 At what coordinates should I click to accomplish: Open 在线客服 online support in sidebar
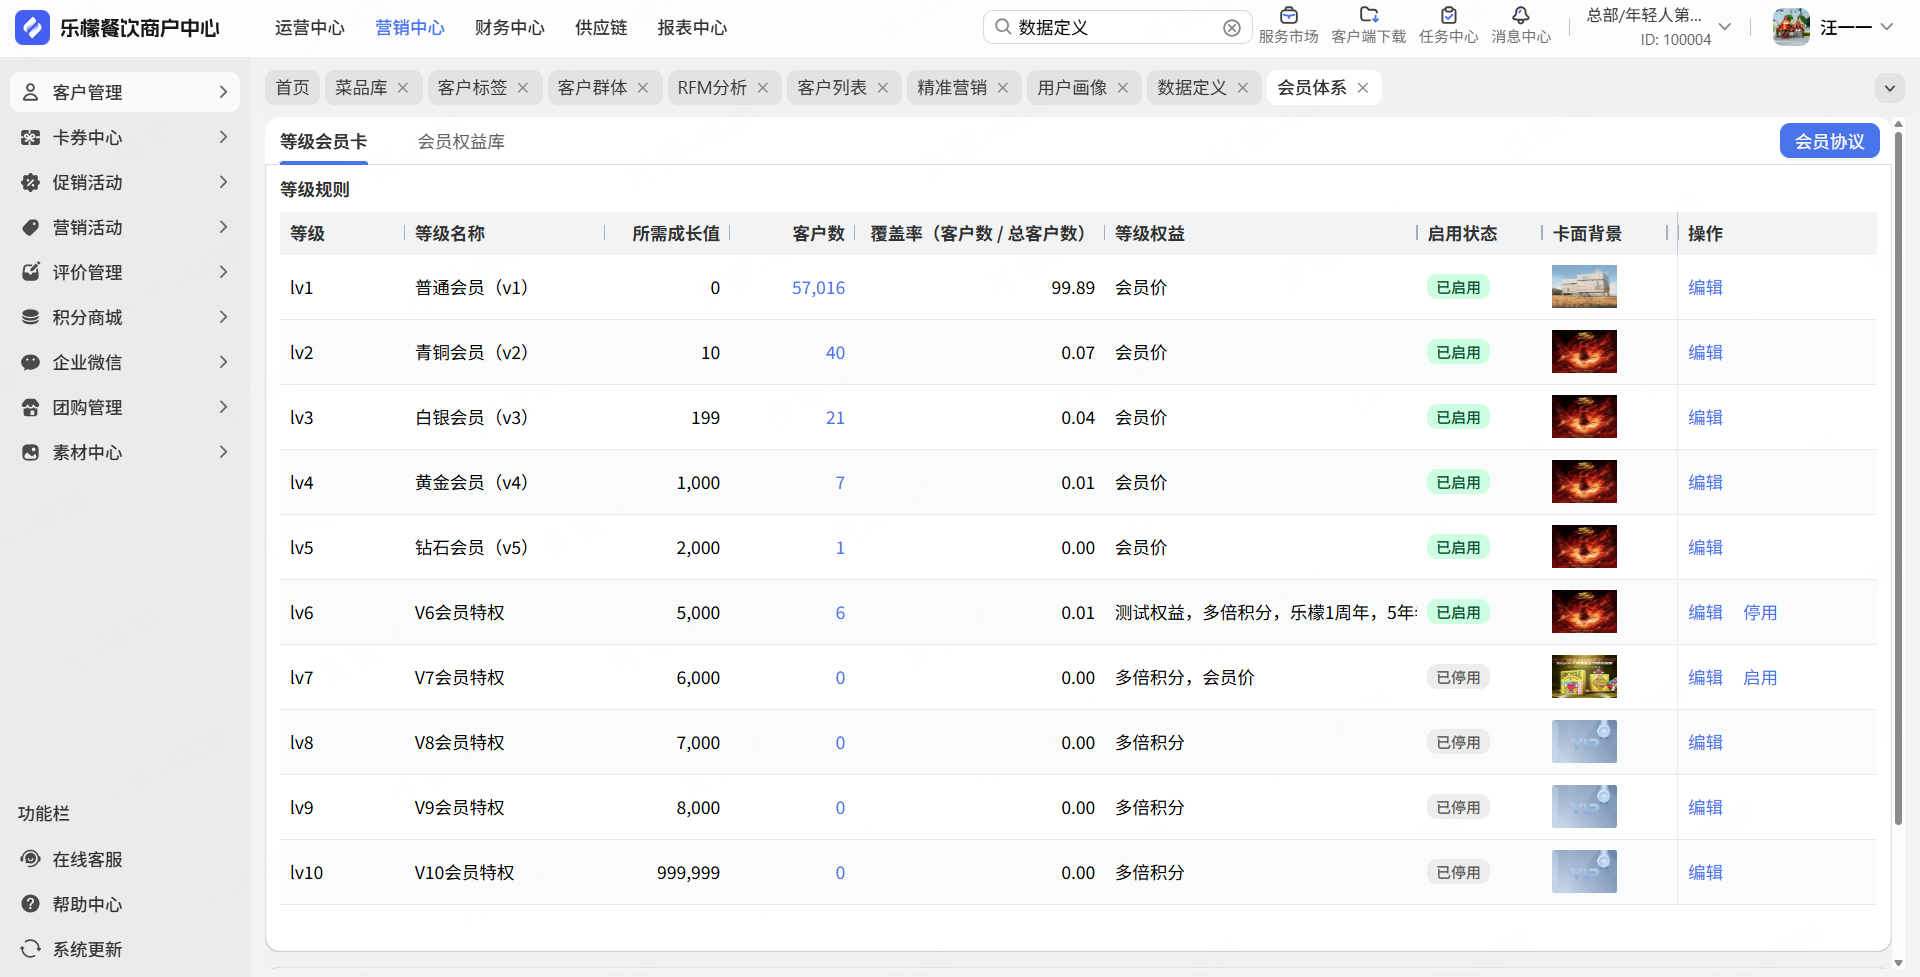(87, 859)
